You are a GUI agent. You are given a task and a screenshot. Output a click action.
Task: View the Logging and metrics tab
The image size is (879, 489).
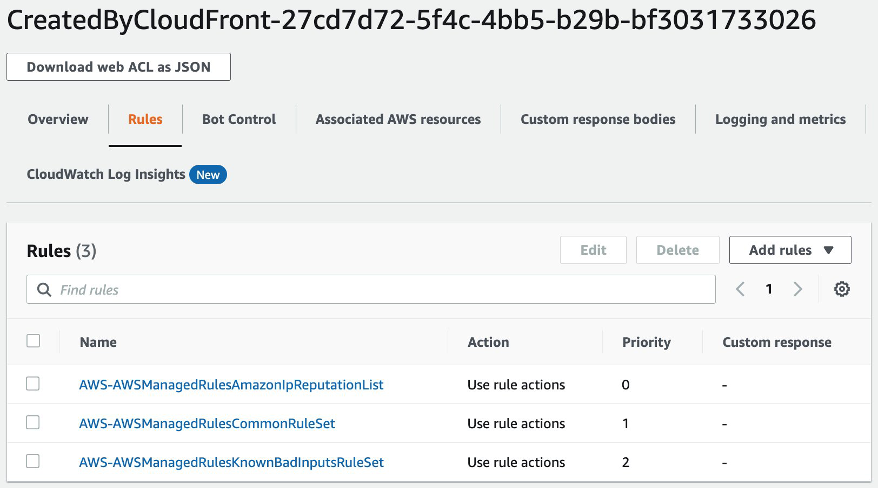click(x=780, y=119)
